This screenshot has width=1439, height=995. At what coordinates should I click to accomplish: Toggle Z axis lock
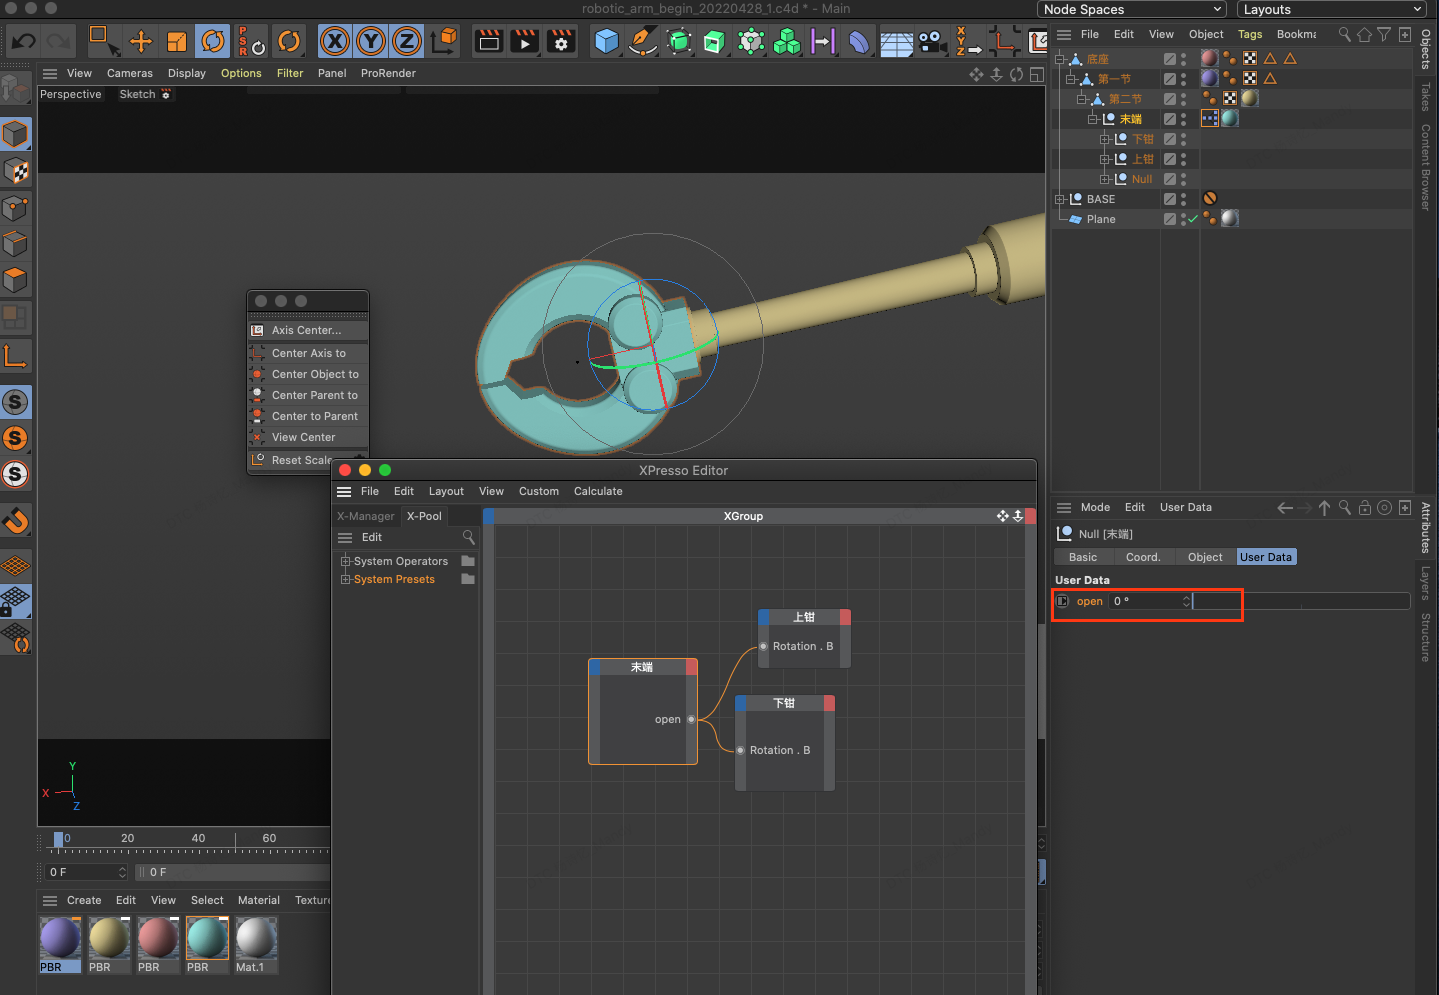(x=407, y=41)
